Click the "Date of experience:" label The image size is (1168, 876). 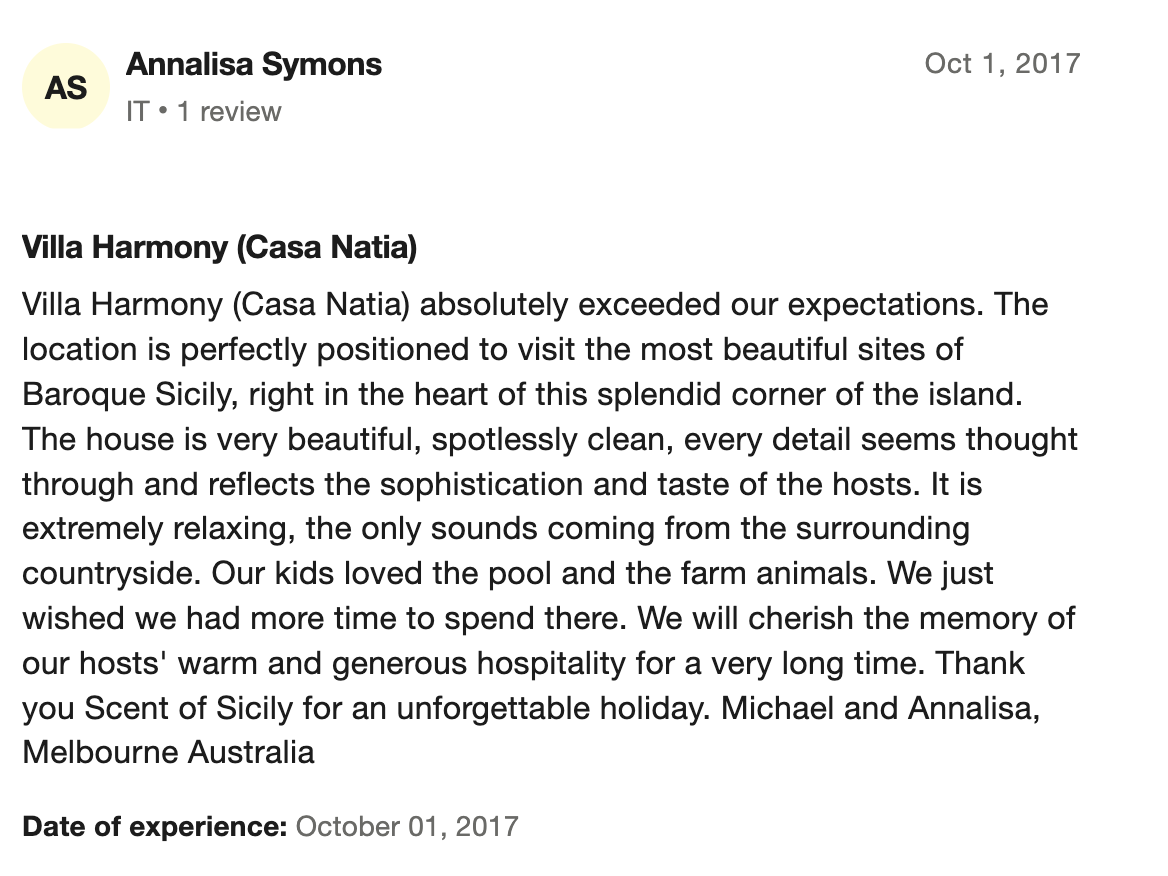coord(155,827)
